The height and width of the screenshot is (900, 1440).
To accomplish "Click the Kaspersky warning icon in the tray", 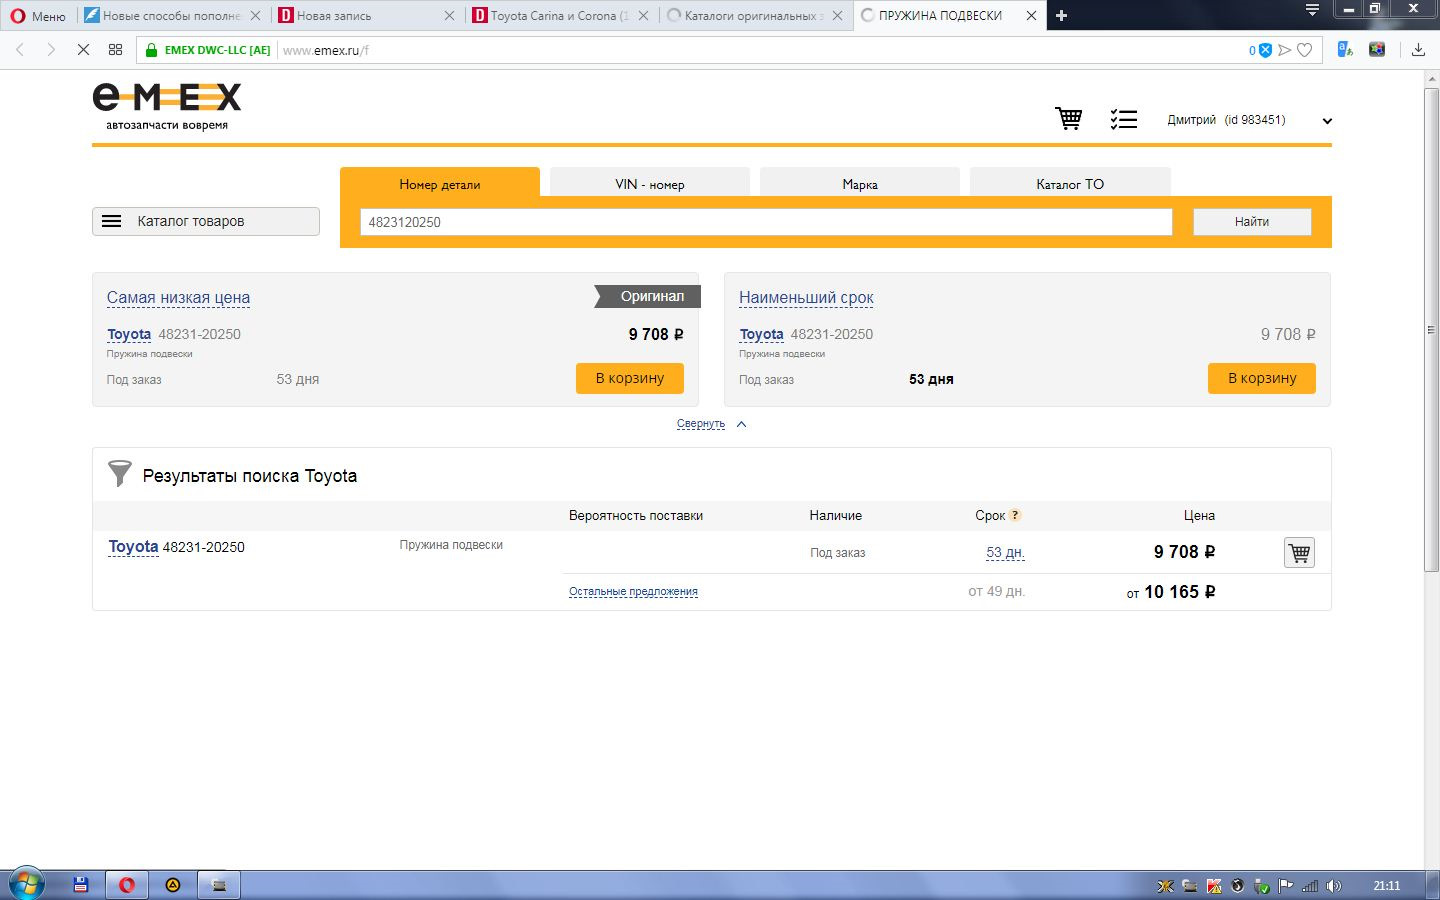I will tap(1214, 886).
